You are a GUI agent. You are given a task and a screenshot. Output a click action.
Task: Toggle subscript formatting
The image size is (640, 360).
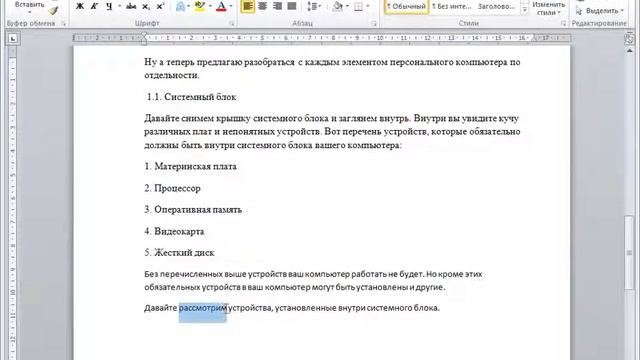coord(146,6)
